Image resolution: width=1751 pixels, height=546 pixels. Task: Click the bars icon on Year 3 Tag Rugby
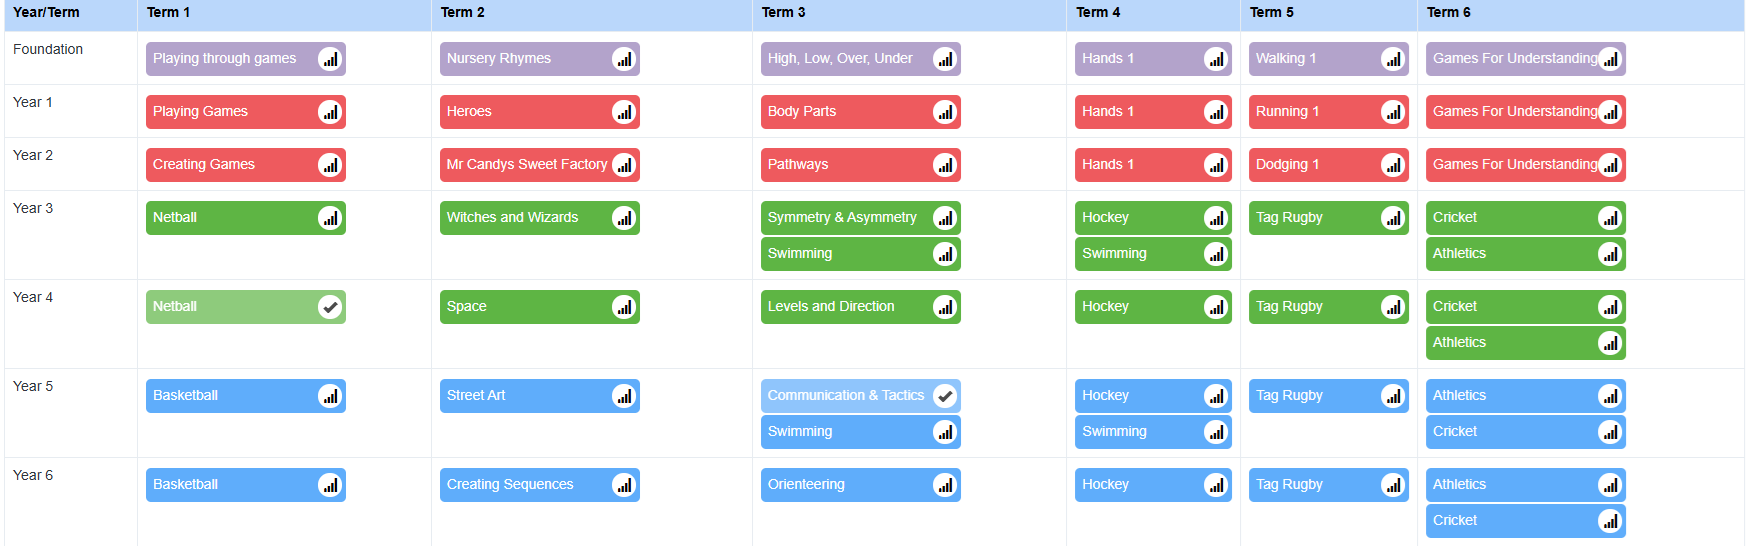click(x=1393, y=218)
